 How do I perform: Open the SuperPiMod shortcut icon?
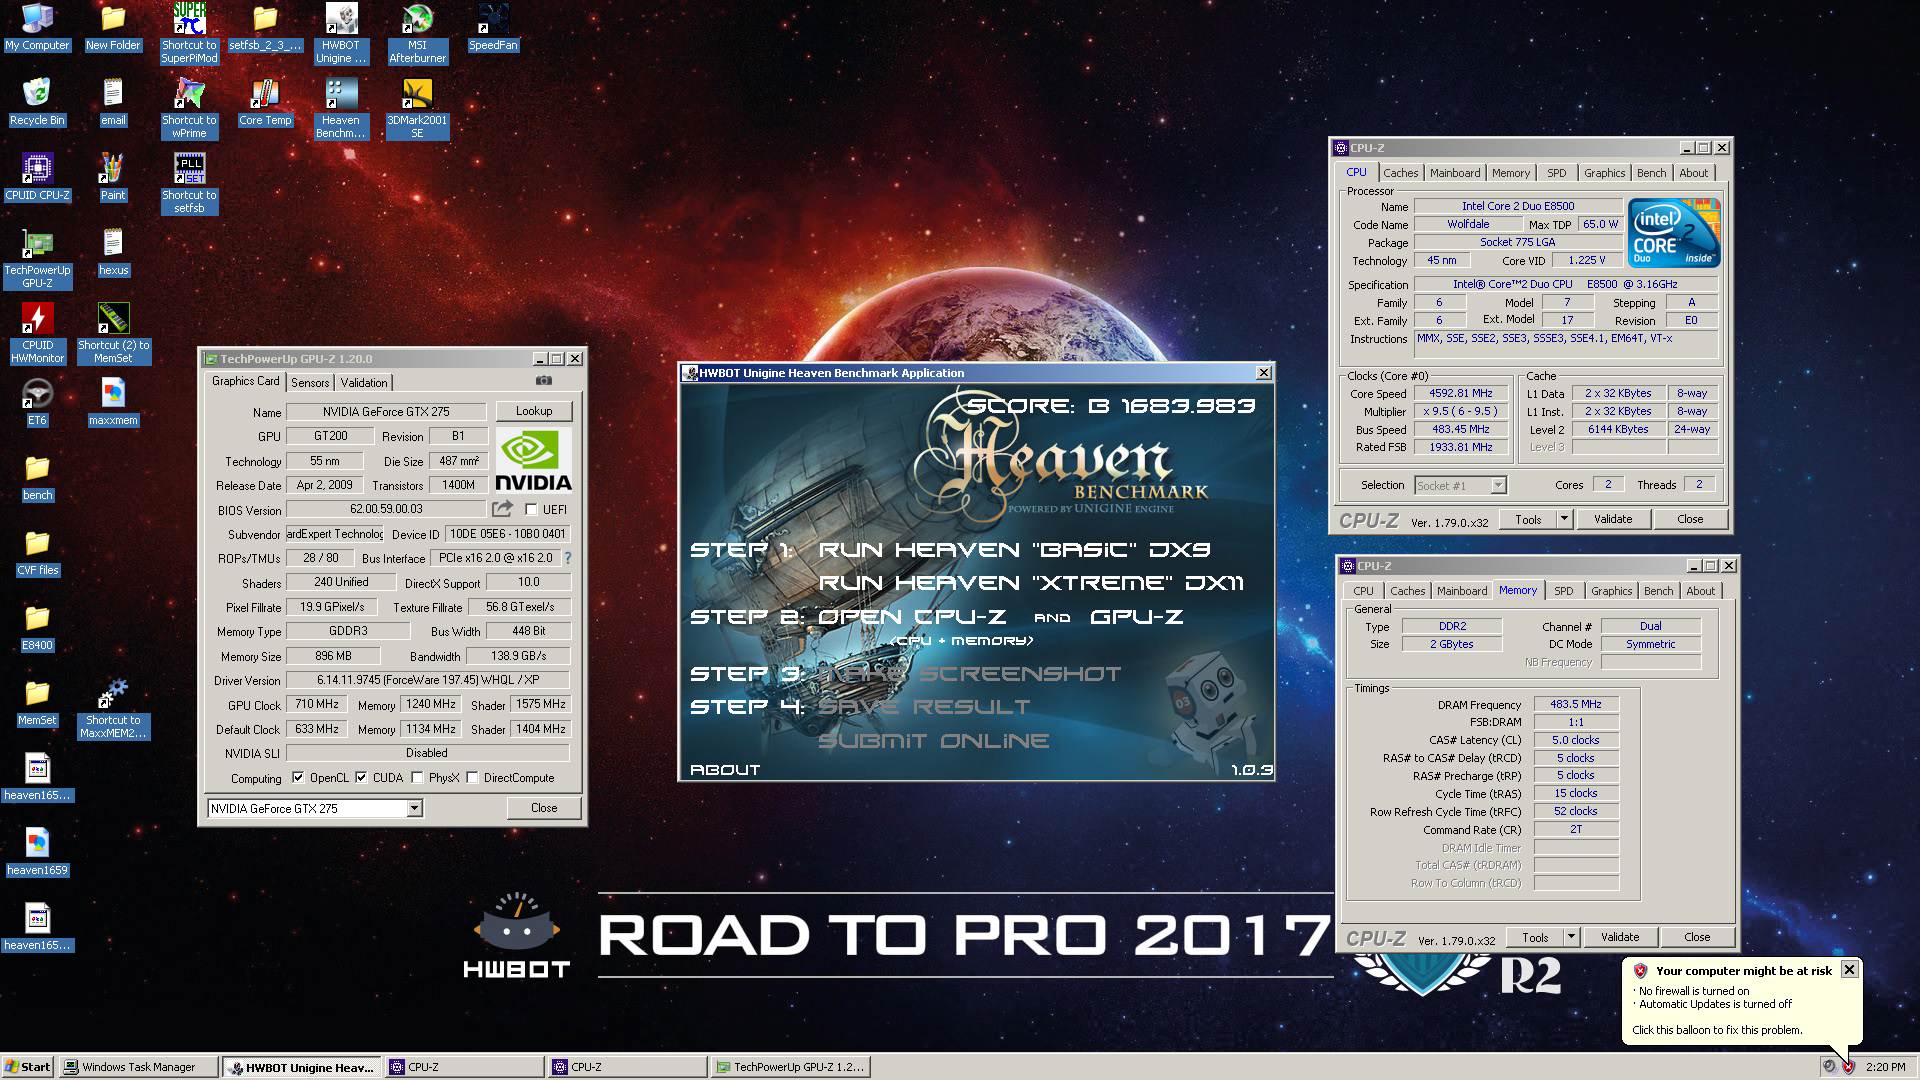pyautogui.click(x=189, y=33)
